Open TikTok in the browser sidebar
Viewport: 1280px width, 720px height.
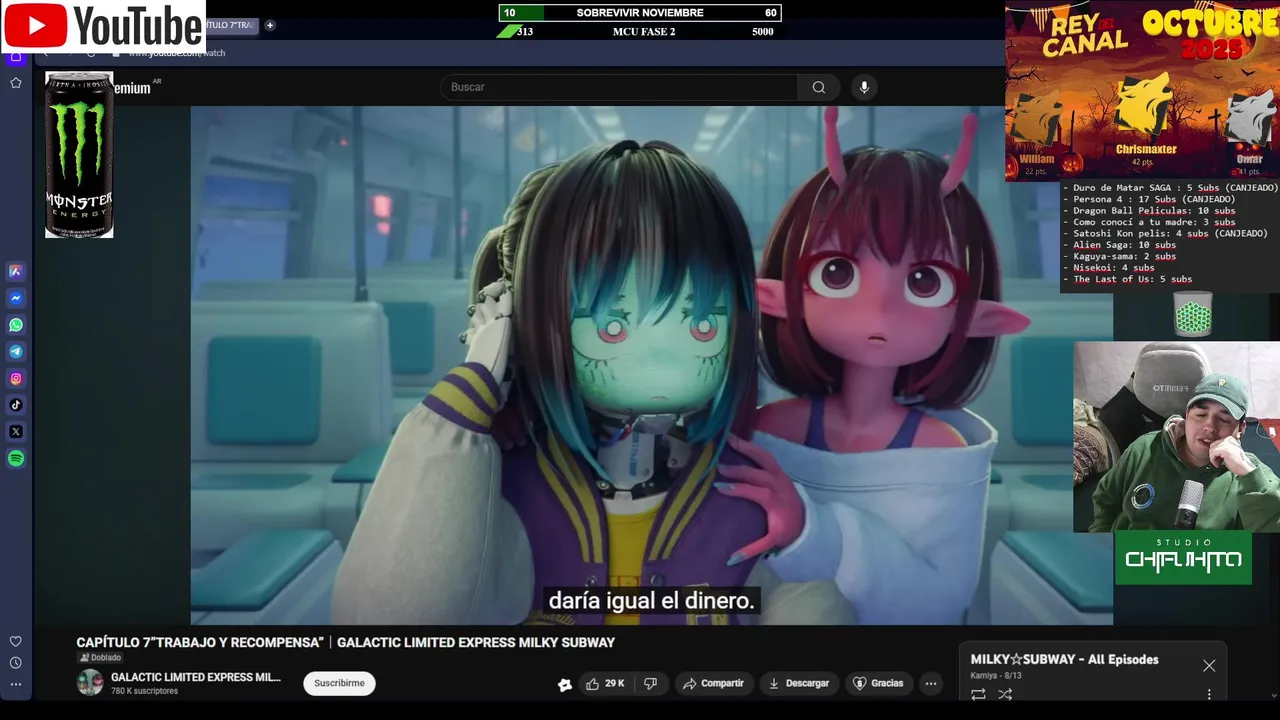coord(16,405)
